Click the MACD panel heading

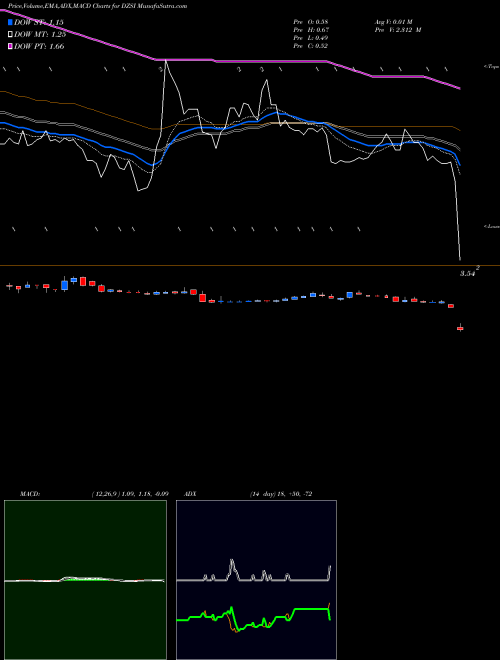tap(30, 494)
